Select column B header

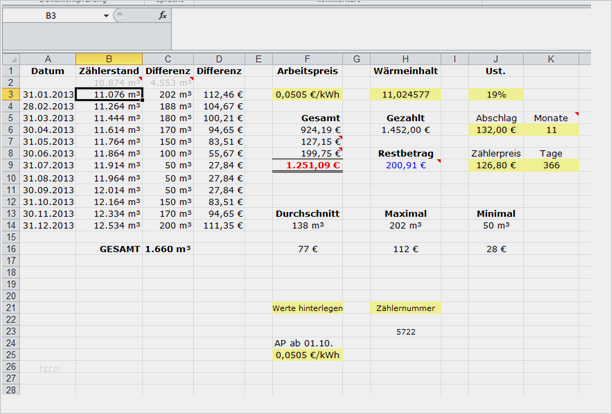(x=109, y=59)
